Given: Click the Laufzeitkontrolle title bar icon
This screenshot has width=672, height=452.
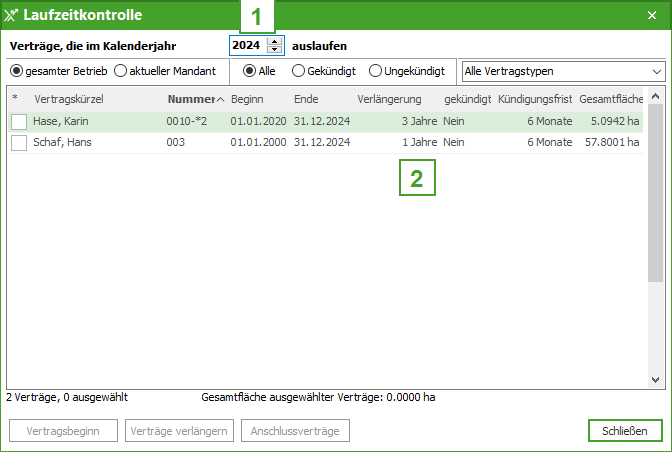Looking at the screenshot, I should (13, 15).
